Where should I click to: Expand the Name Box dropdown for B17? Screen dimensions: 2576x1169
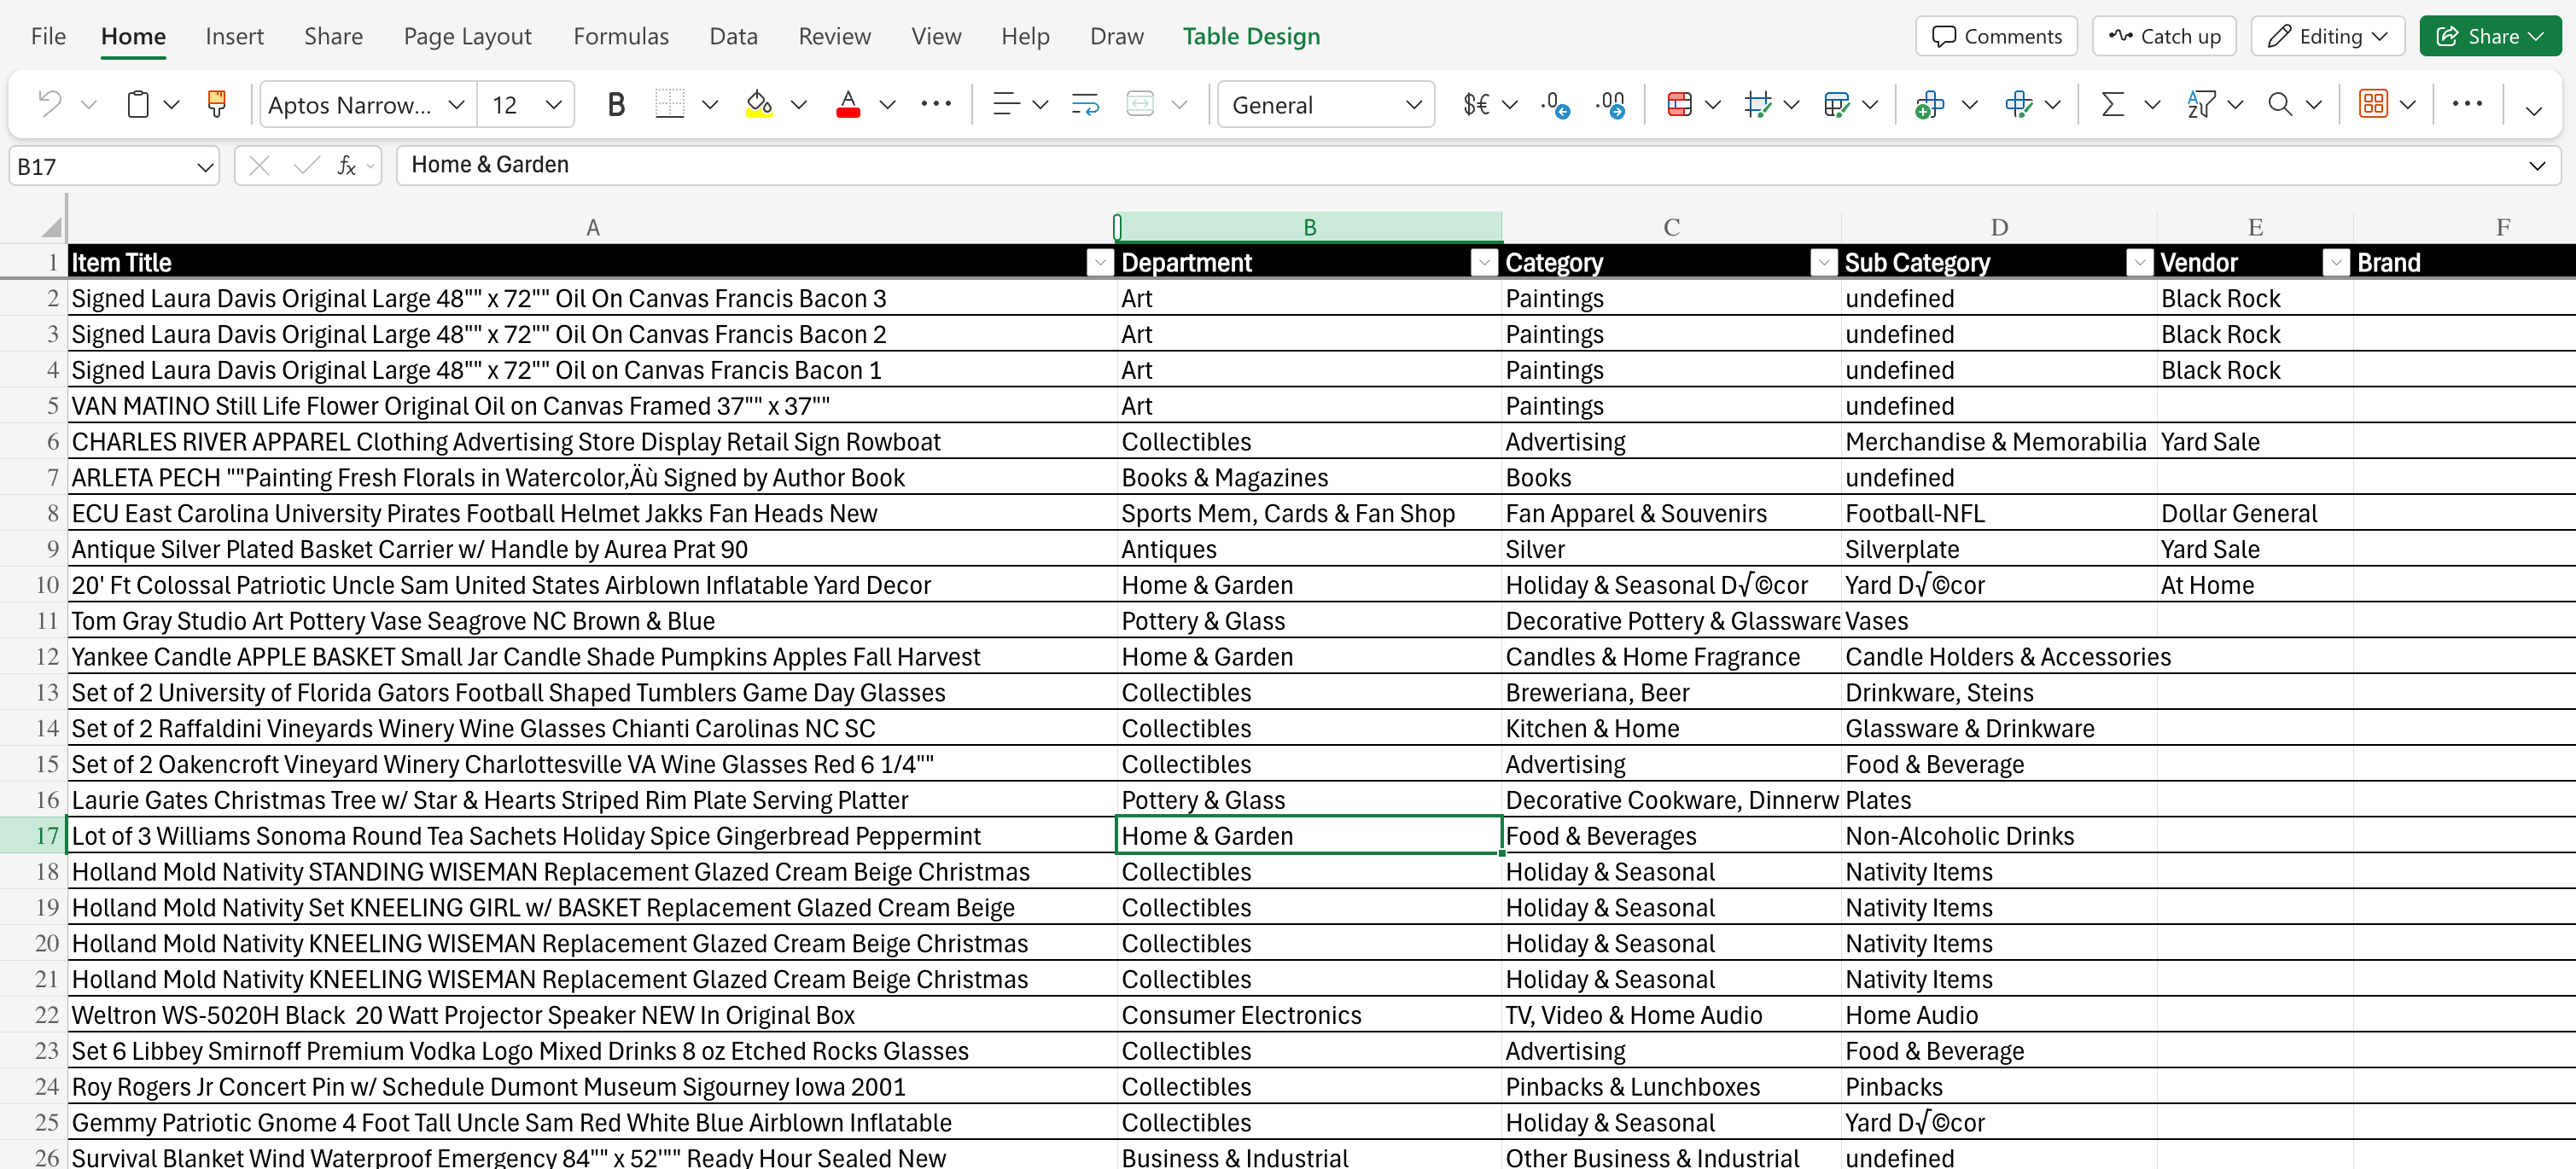205,167
